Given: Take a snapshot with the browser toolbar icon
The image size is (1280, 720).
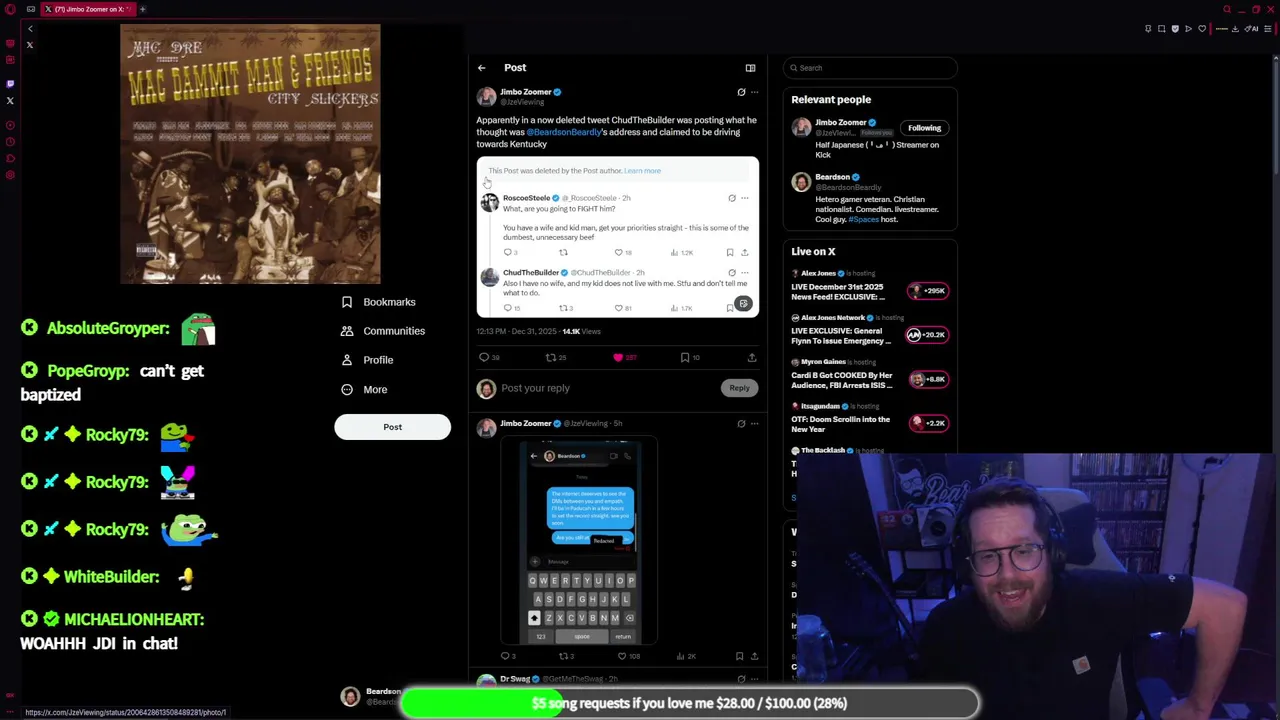Looking at the screenshot, I should tap(1162, 29).
